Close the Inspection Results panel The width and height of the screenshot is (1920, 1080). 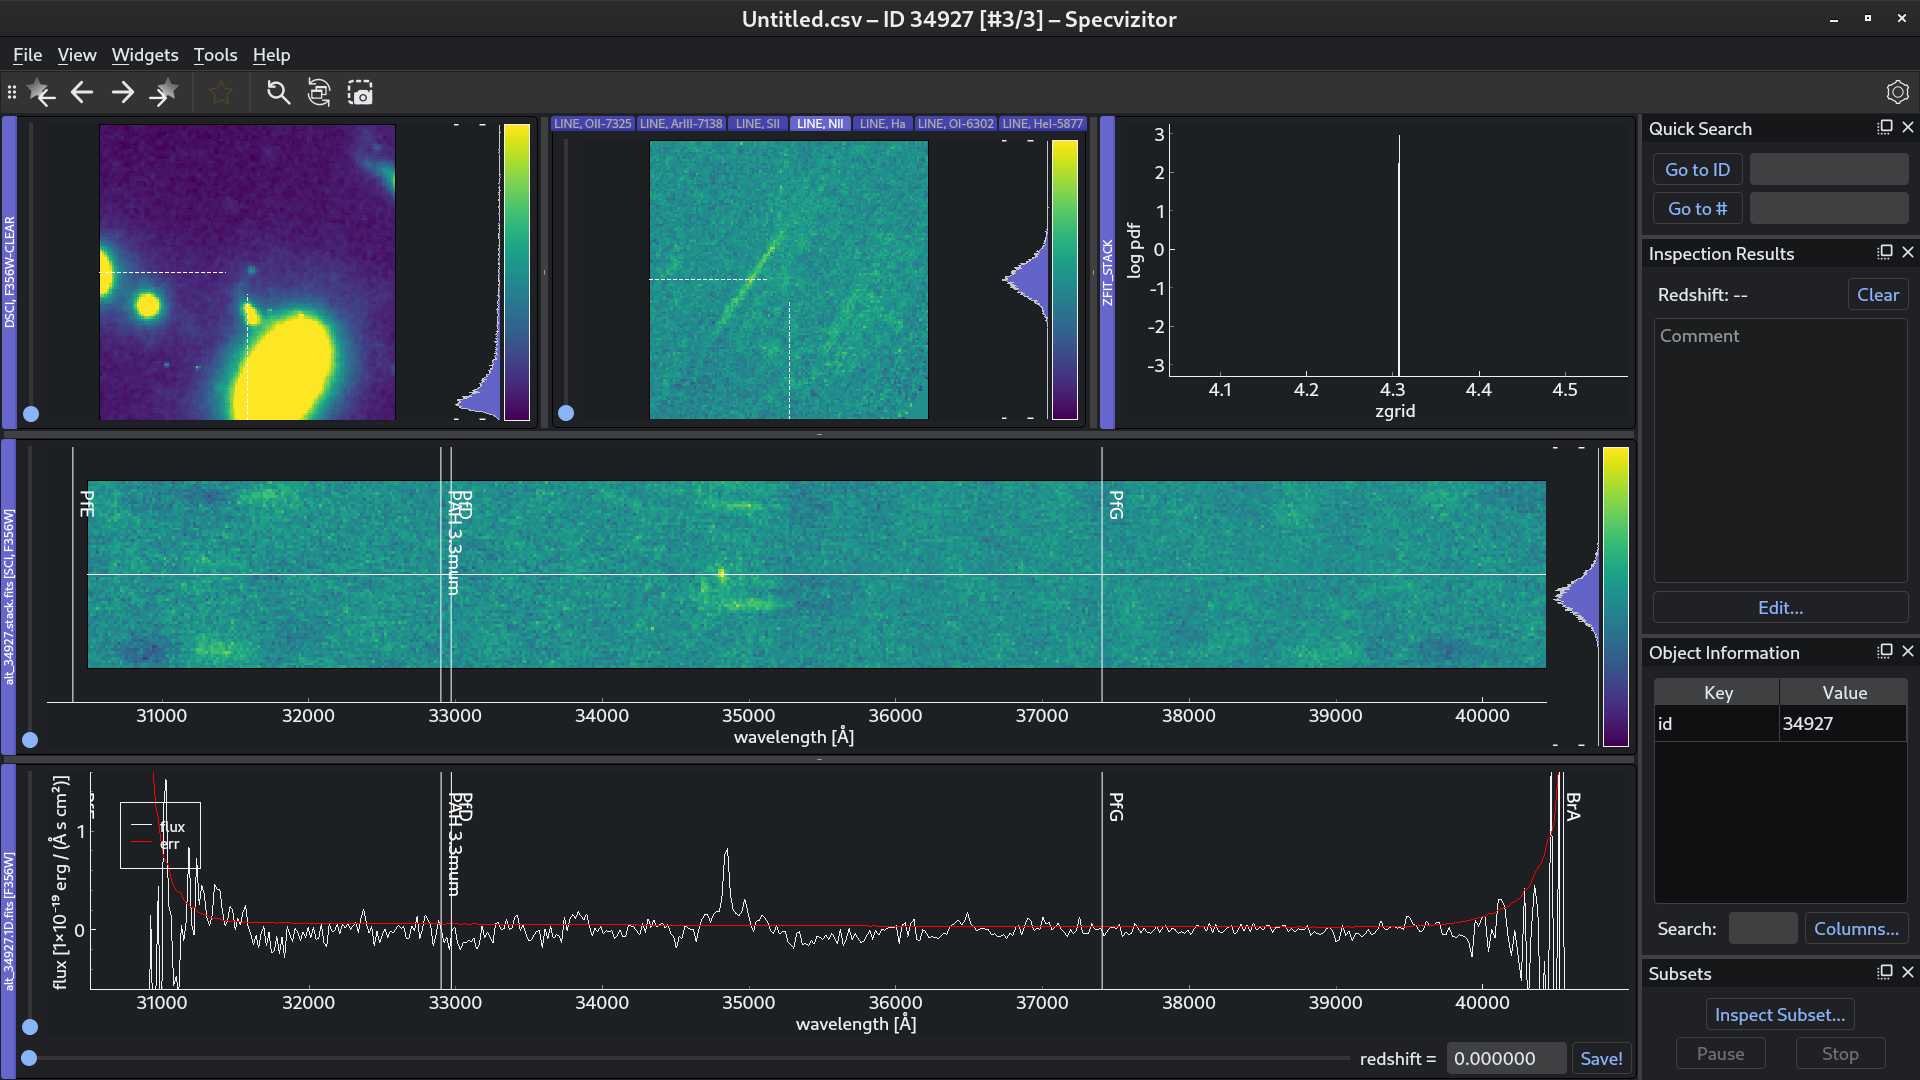(x=1908, y=252)
